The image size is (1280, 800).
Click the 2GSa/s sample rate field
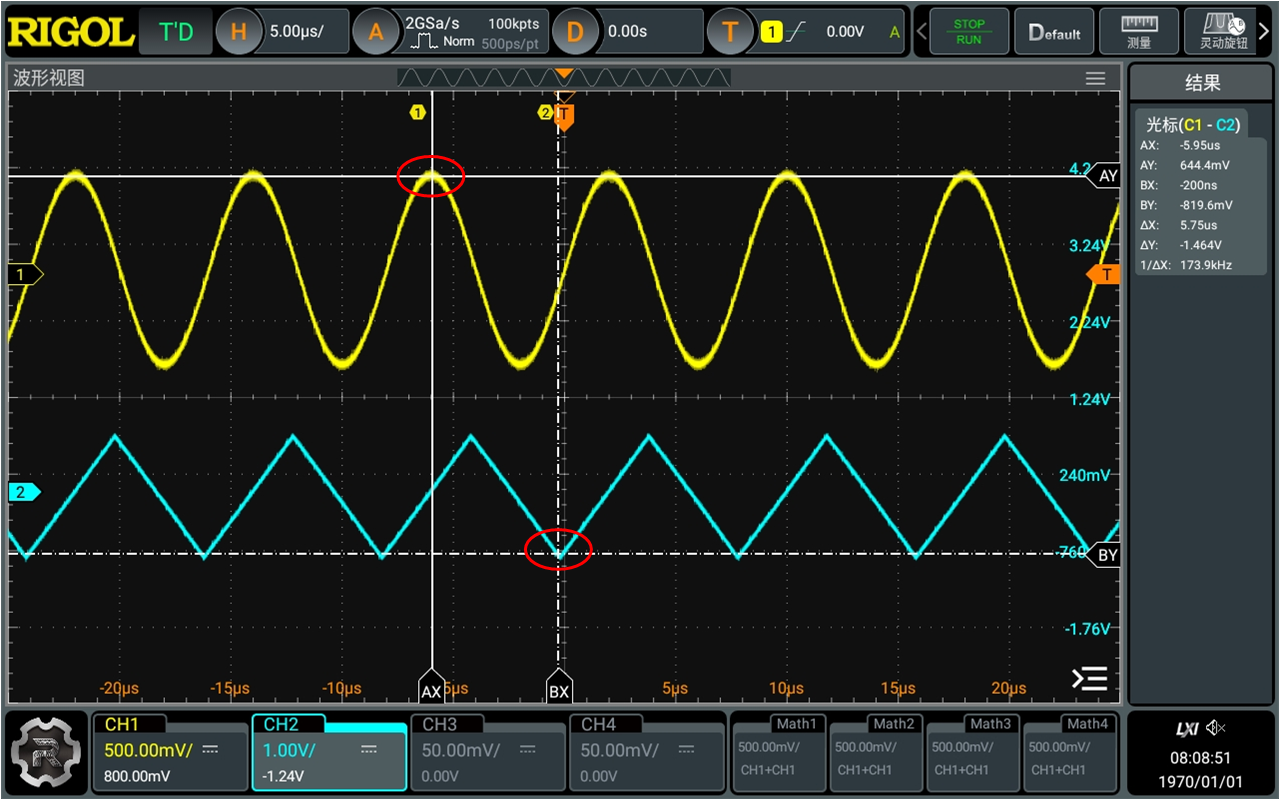[x=432, y=23]
